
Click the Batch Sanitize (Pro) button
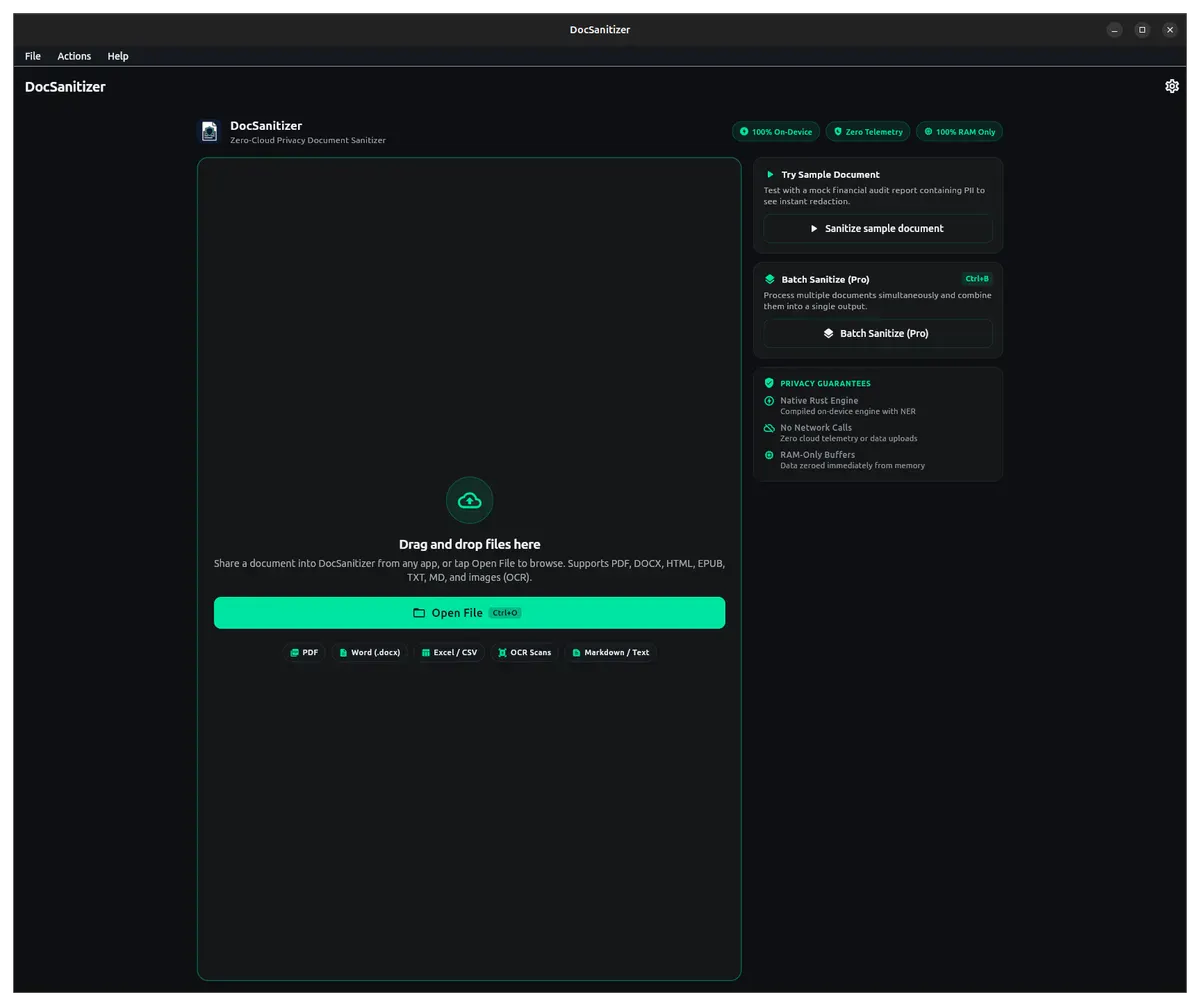click(x=878, y=333)
